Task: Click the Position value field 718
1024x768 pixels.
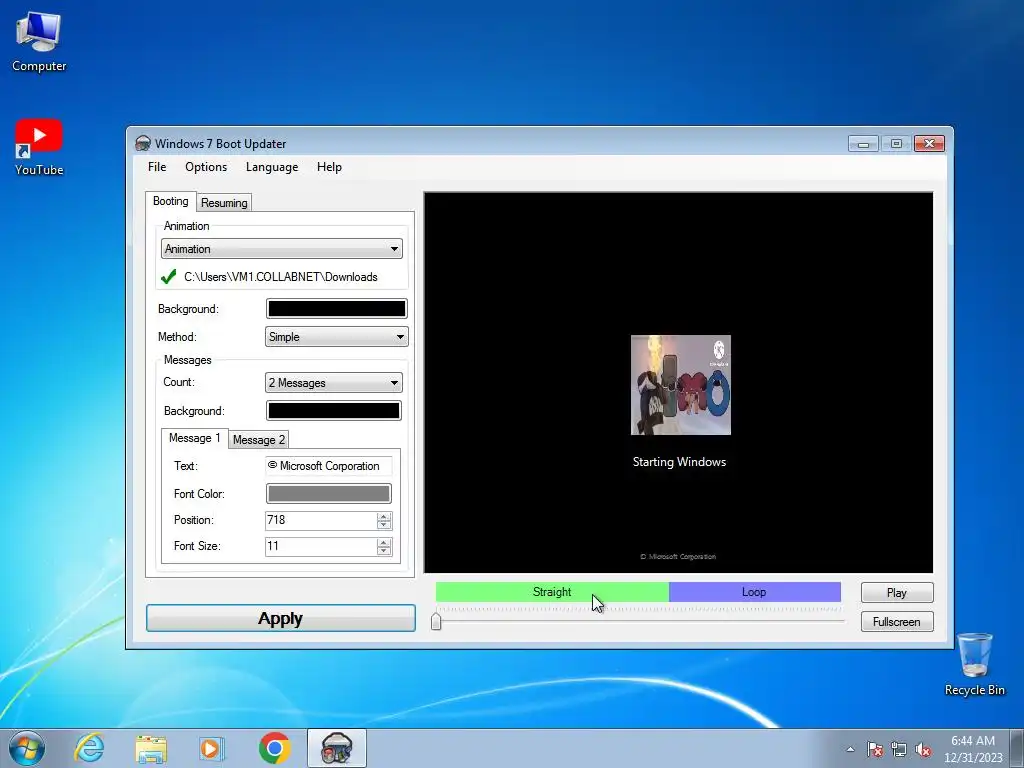Action: [321, 520]
